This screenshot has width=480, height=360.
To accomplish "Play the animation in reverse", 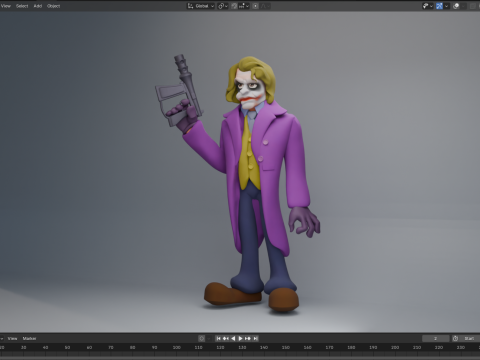I will [233, 338].
